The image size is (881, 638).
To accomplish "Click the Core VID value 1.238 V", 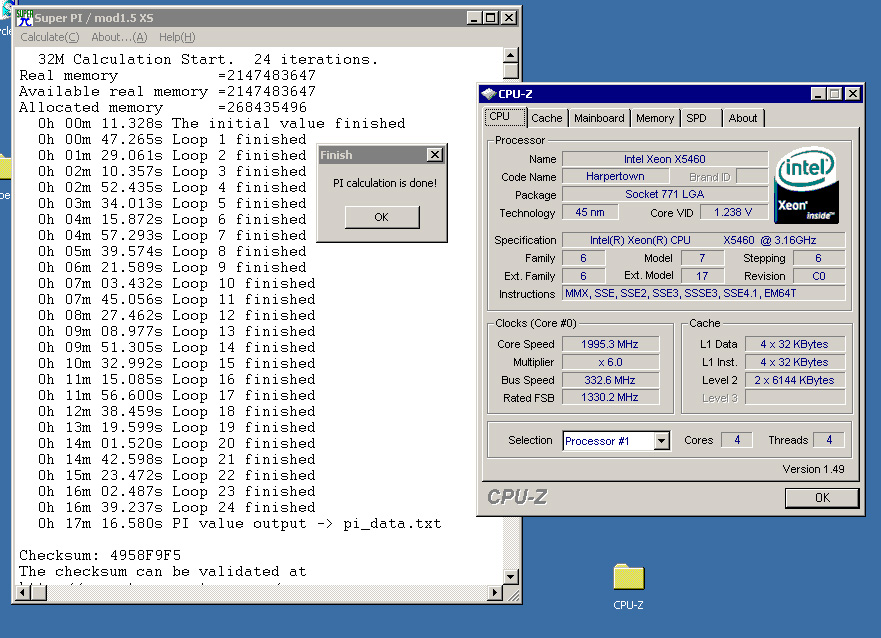I will pos(733,212).
